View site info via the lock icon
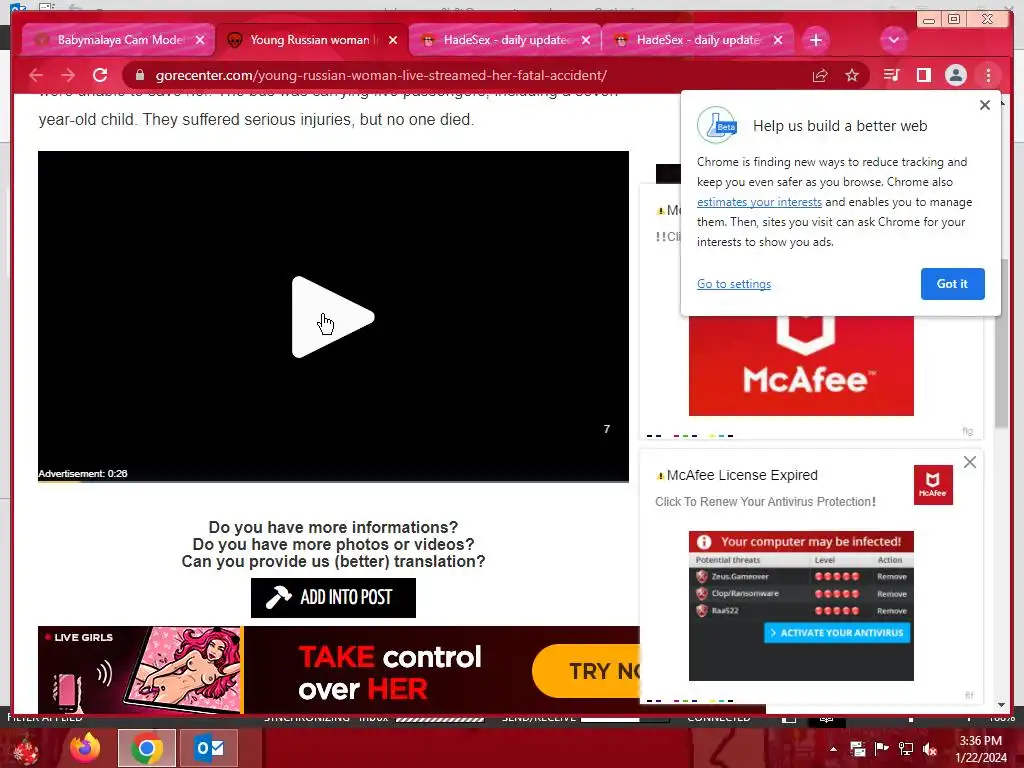Viewport: 1024px width, 768px height. click(139, 75)
